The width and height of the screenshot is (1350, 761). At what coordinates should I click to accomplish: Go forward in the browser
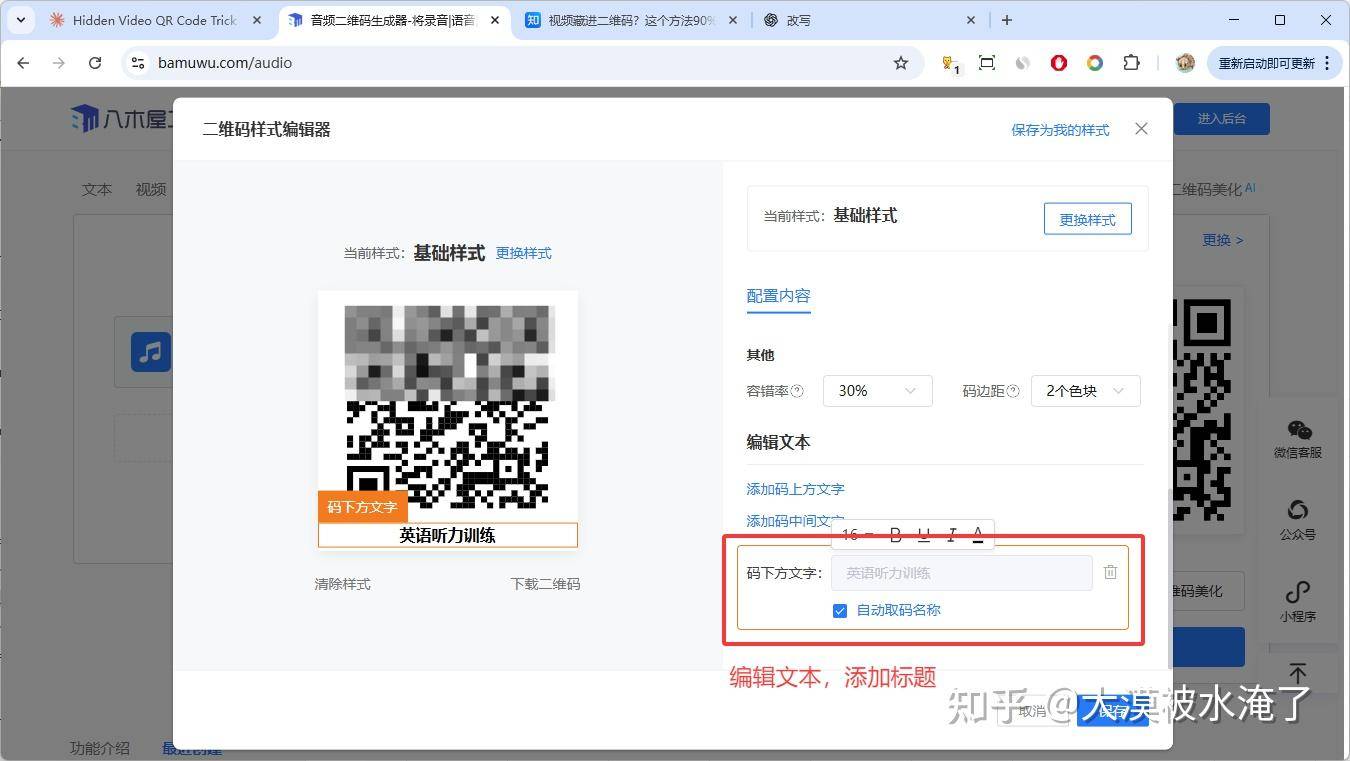click(x=59, y=63)
